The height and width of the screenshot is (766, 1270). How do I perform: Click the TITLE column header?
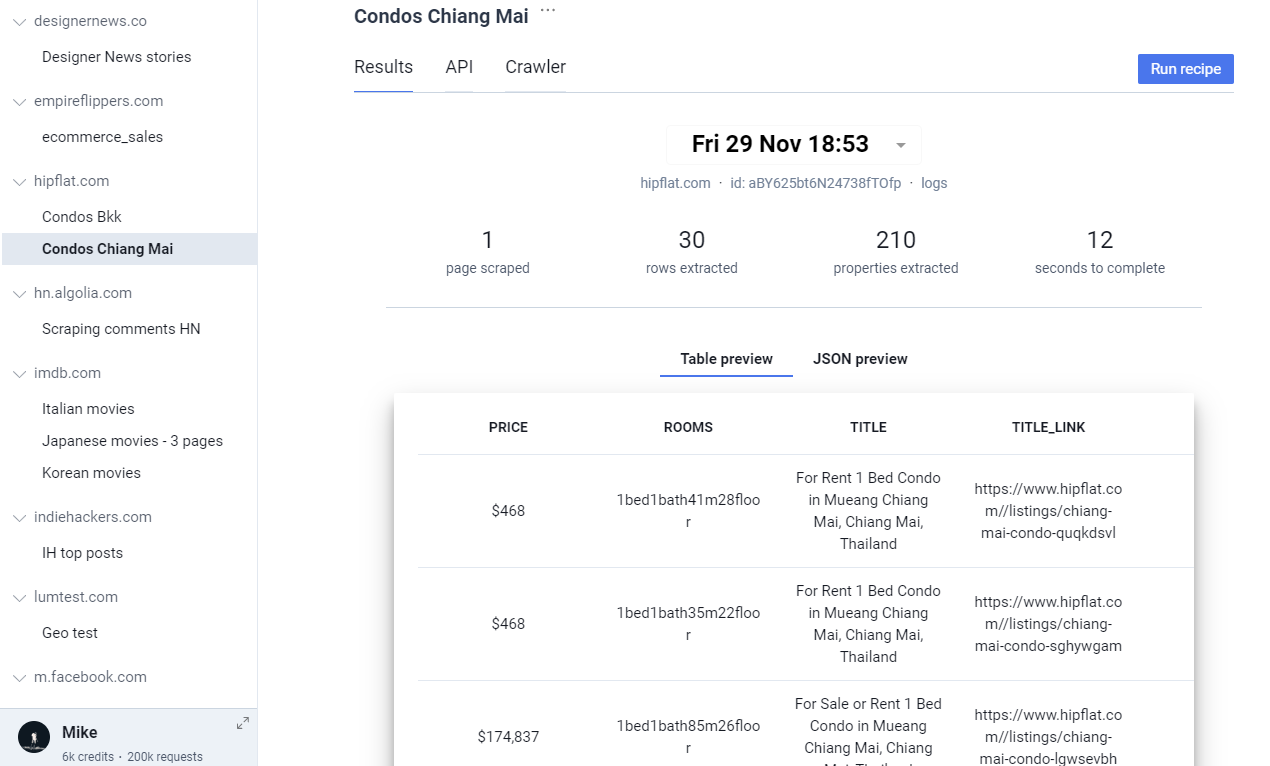(x=868, y=427)
